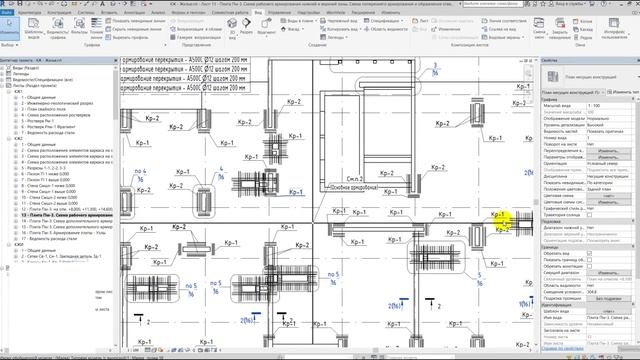The width and height of the screenshot is (640, 360).
Task: Switch to the Systems (Системы) ribbon tab
Action: point(86,13)
